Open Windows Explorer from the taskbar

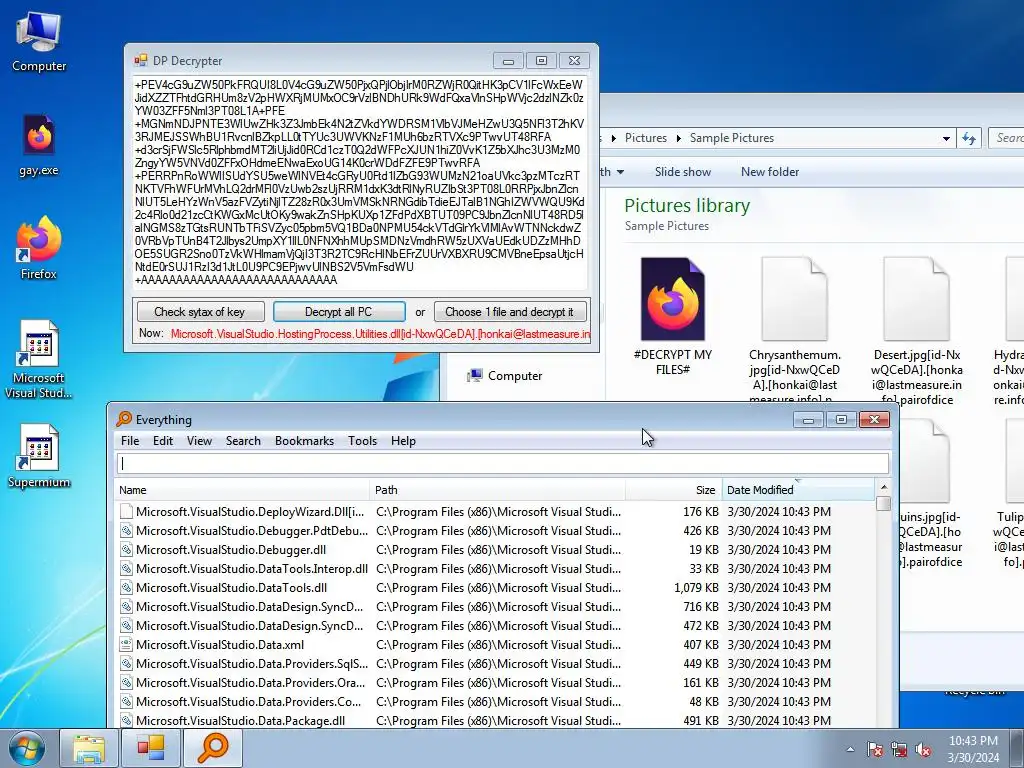pos(89,748)
